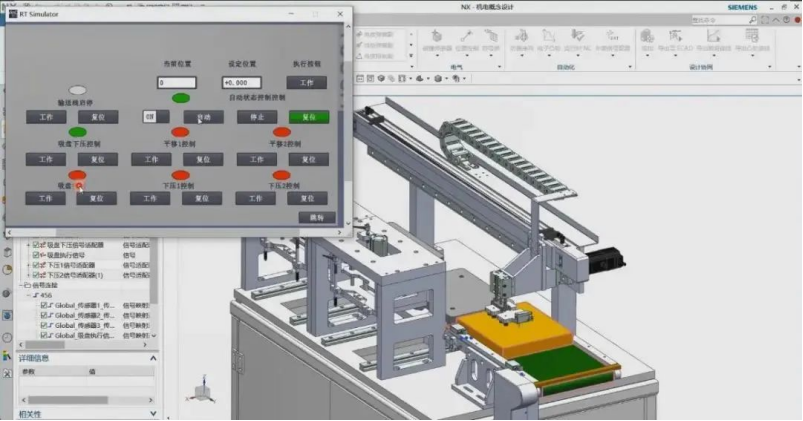Click the 设定位置 input field
The image size is (803, 421).
(241, 83)
